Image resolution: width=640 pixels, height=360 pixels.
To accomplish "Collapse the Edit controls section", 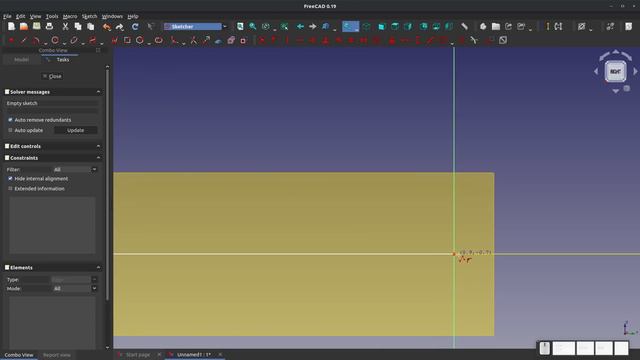I will [98, 146].
